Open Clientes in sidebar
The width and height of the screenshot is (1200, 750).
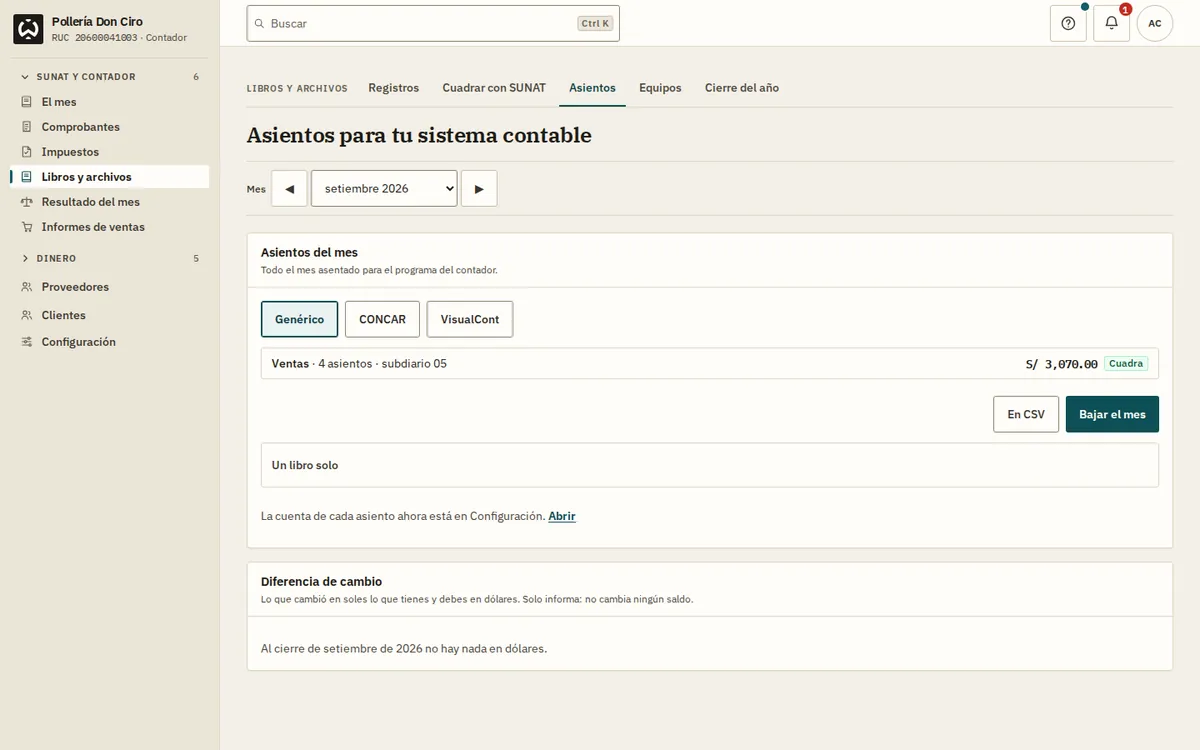110,315
